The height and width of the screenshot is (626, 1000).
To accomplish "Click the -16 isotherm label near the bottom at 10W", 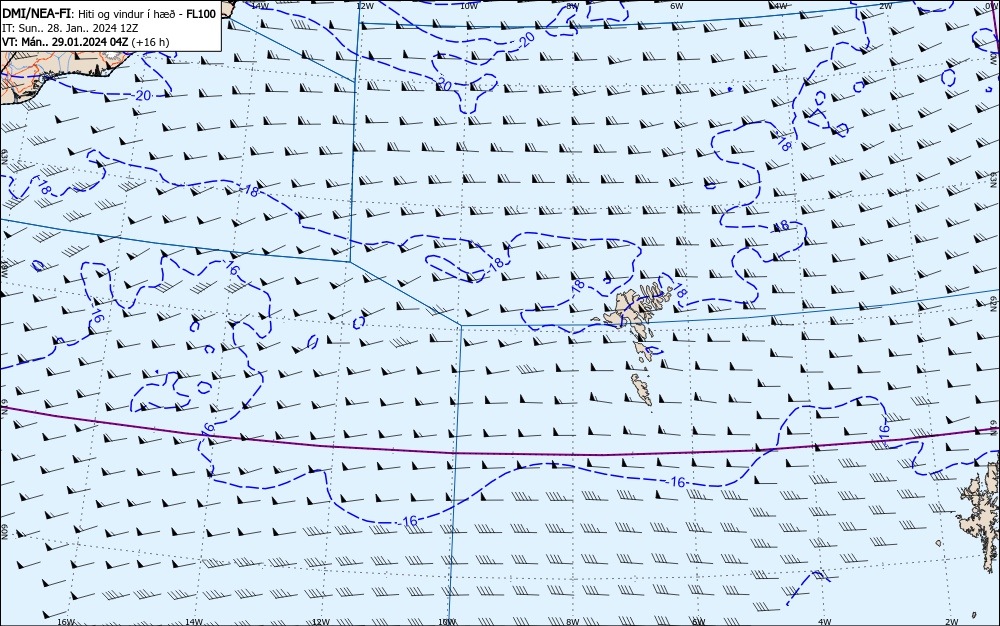I will 409,521.
